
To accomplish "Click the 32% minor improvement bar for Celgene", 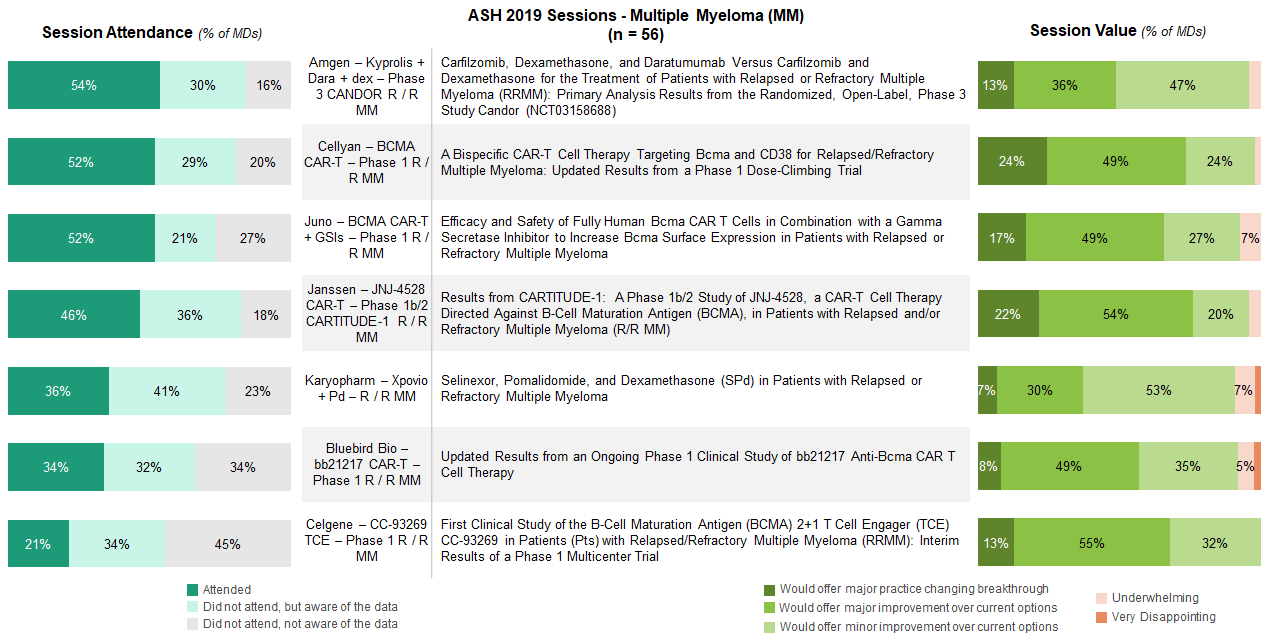I will [1215, 543].
